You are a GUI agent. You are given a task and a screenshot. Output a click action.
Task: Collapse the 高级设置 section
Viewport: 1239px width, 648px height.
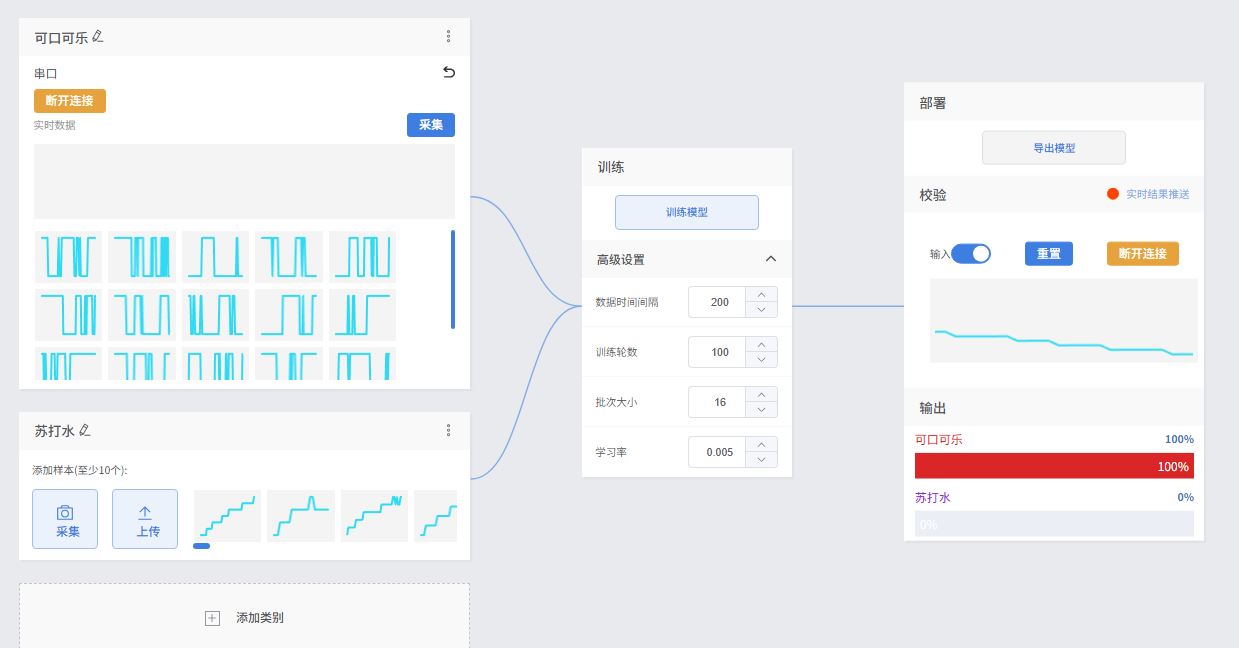[x=770, y=259]
